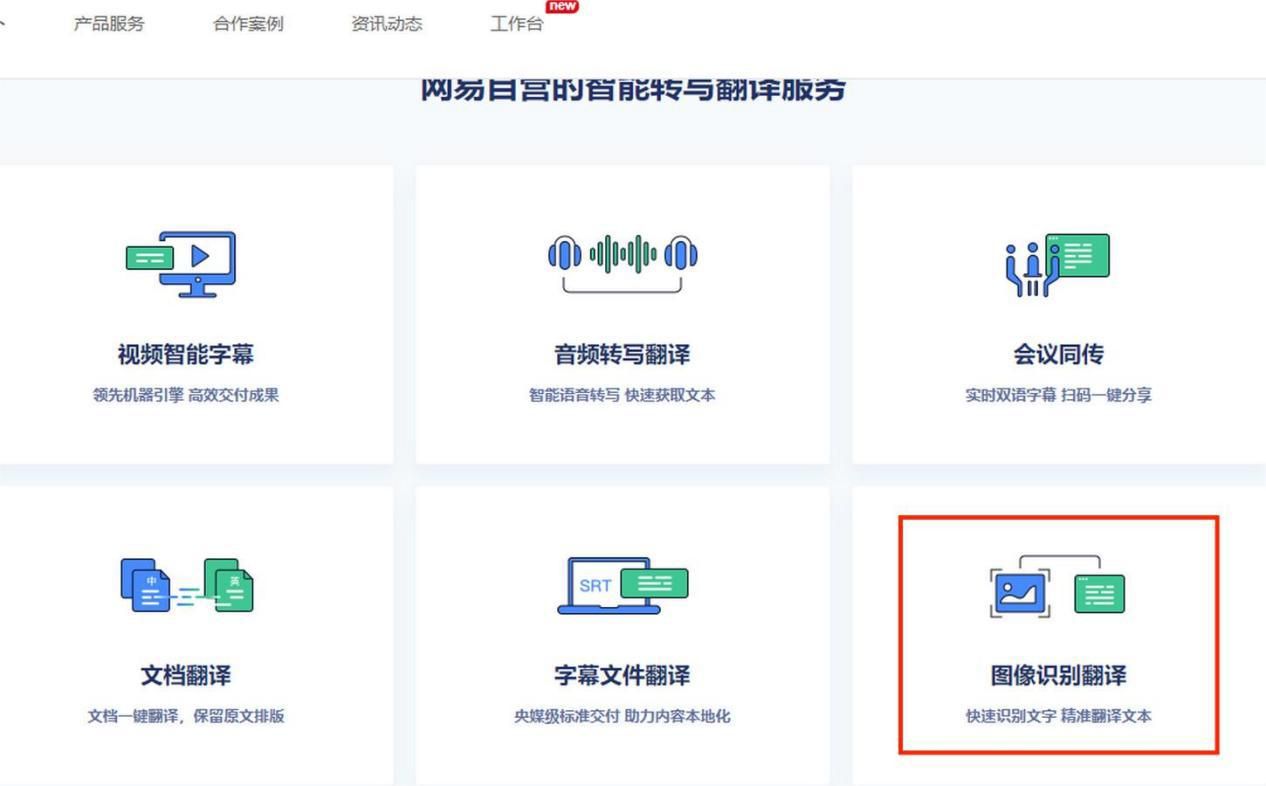The width and height of the screenshot is (1266, 786).
Task: Click the 会议同传 people and screen icon
Action: [x=1058, y=265]
